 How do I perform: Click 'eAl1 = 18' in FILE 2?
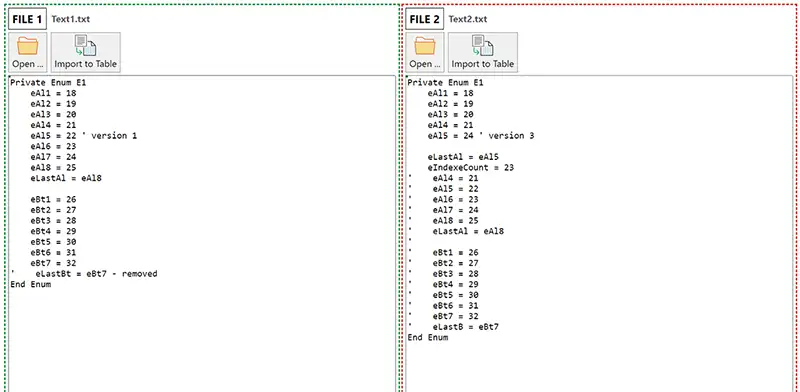click(451, 93)
